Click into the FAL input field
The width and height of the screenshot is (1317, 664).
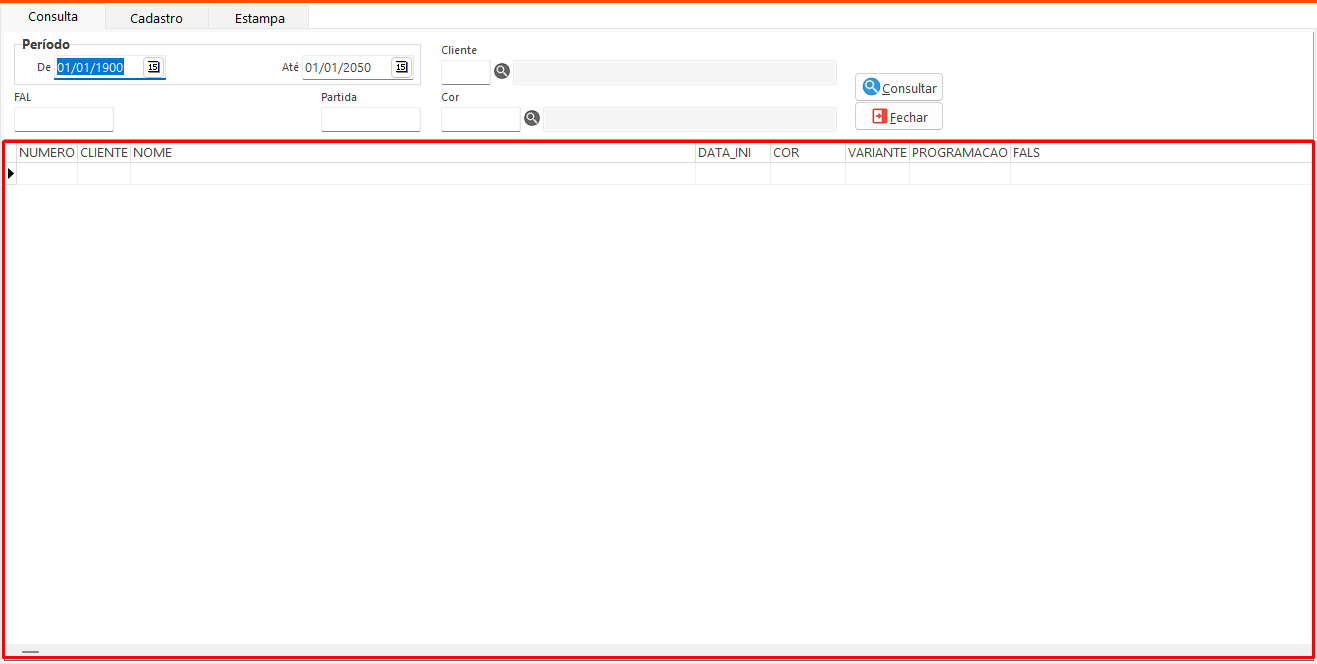pos(64,119)
